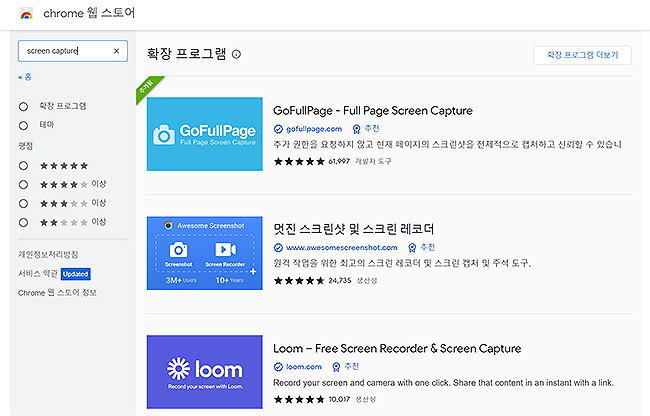Click the '확장 프로그램 더보기' button
This screenshot has height=416, width=650.
(582, 55)
